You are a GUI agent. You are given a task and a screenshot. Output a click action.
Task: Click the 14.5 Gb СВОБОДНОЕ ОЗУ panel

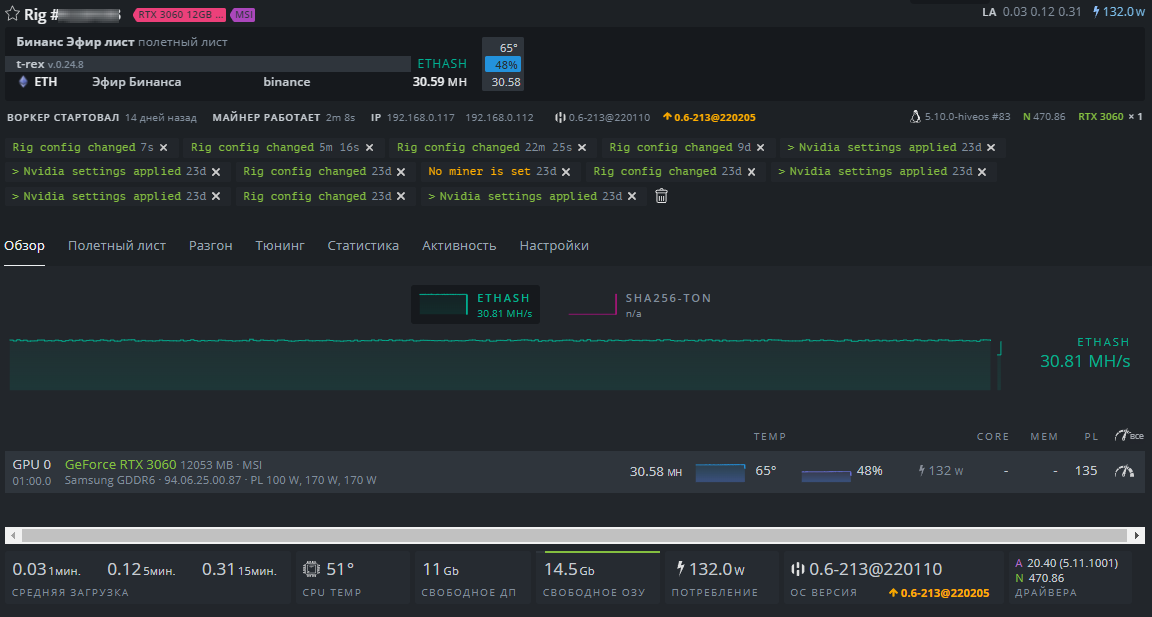597,577
